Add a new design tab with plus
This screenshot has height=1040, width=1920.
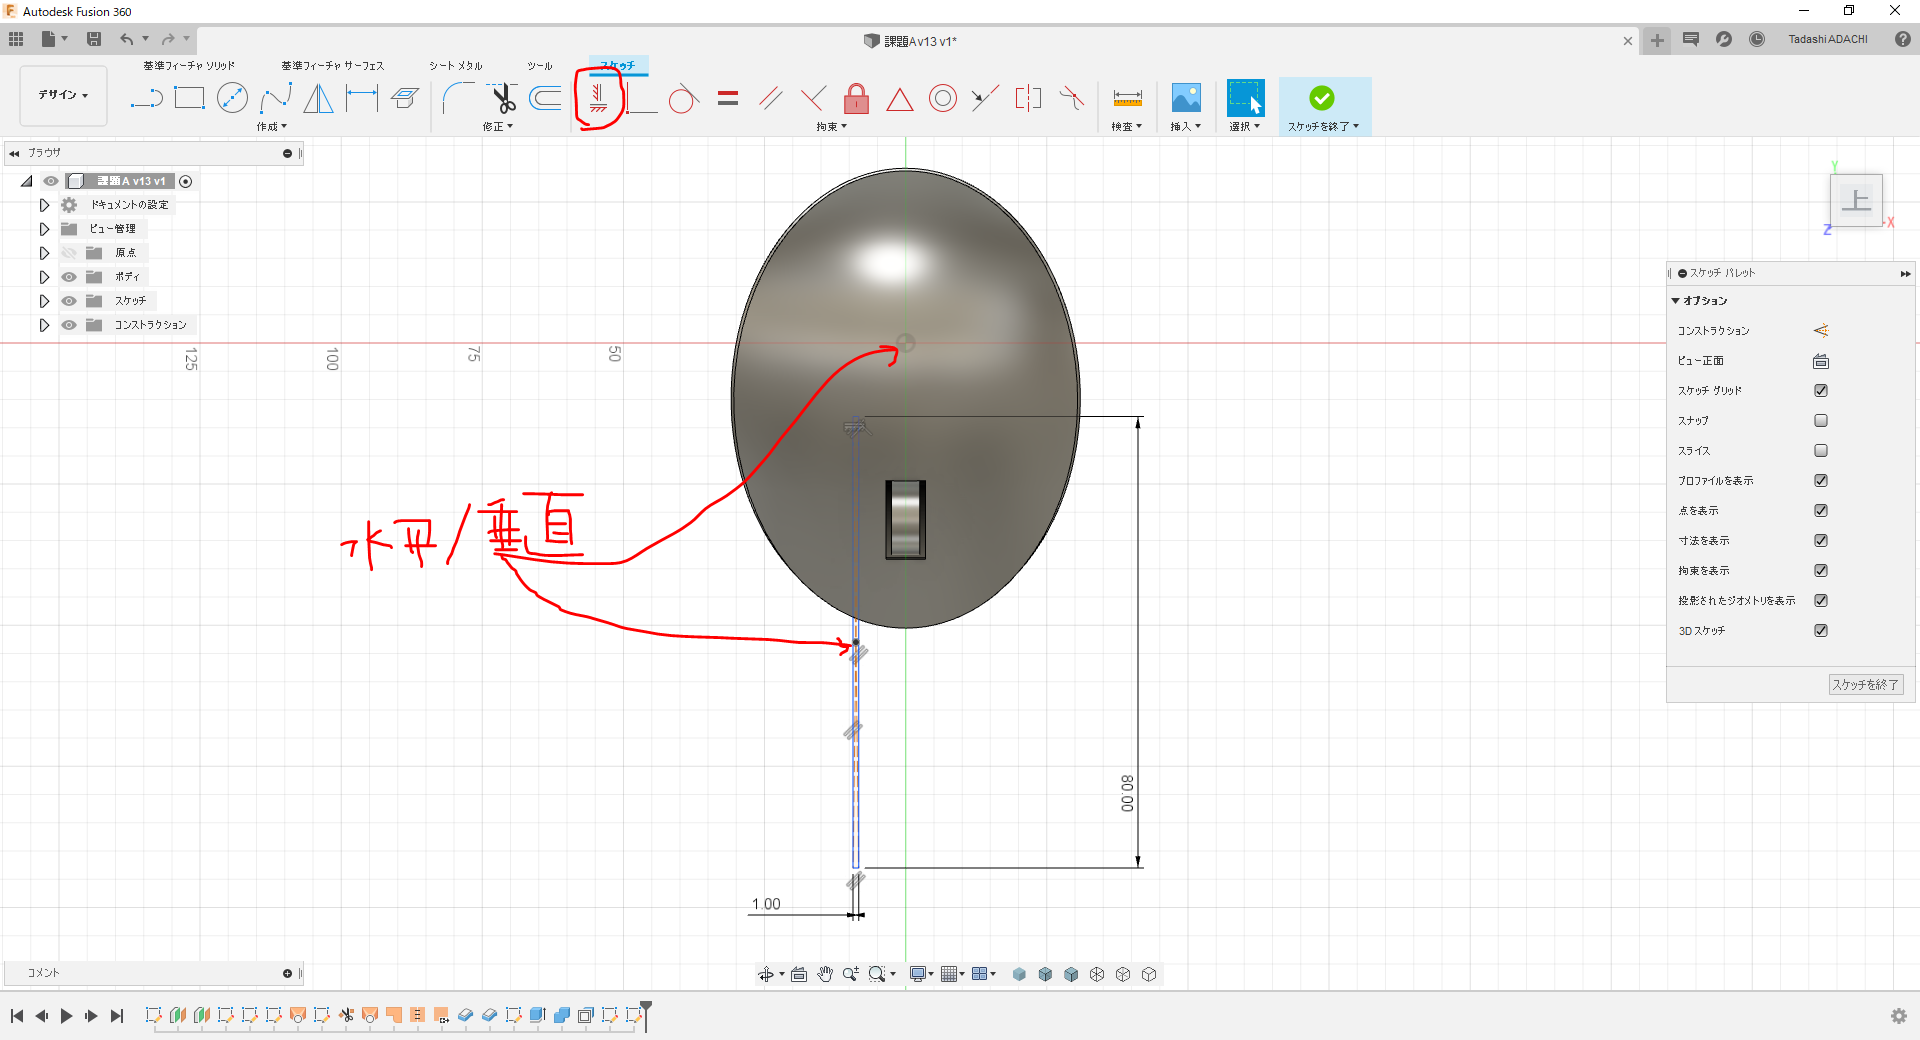pos(1657,40)
